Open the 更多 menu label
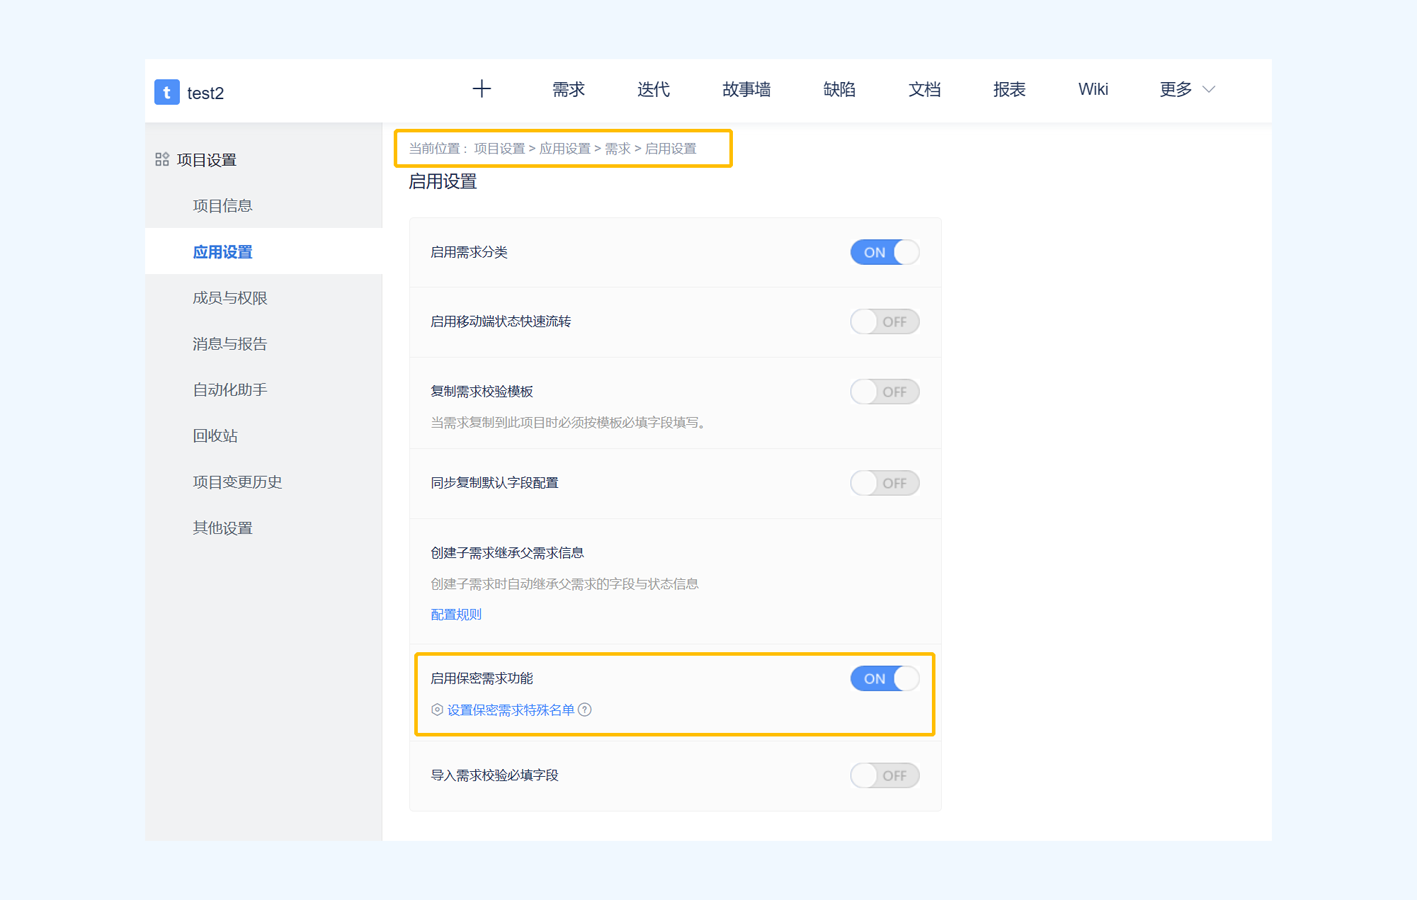The height and width of the screenshot is (900, 1417). click(1176, 90)
